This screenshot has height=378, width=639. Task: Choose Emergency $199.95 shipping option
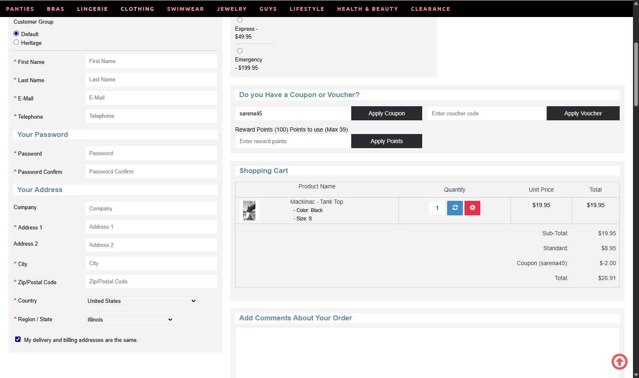tap(240, 51)
